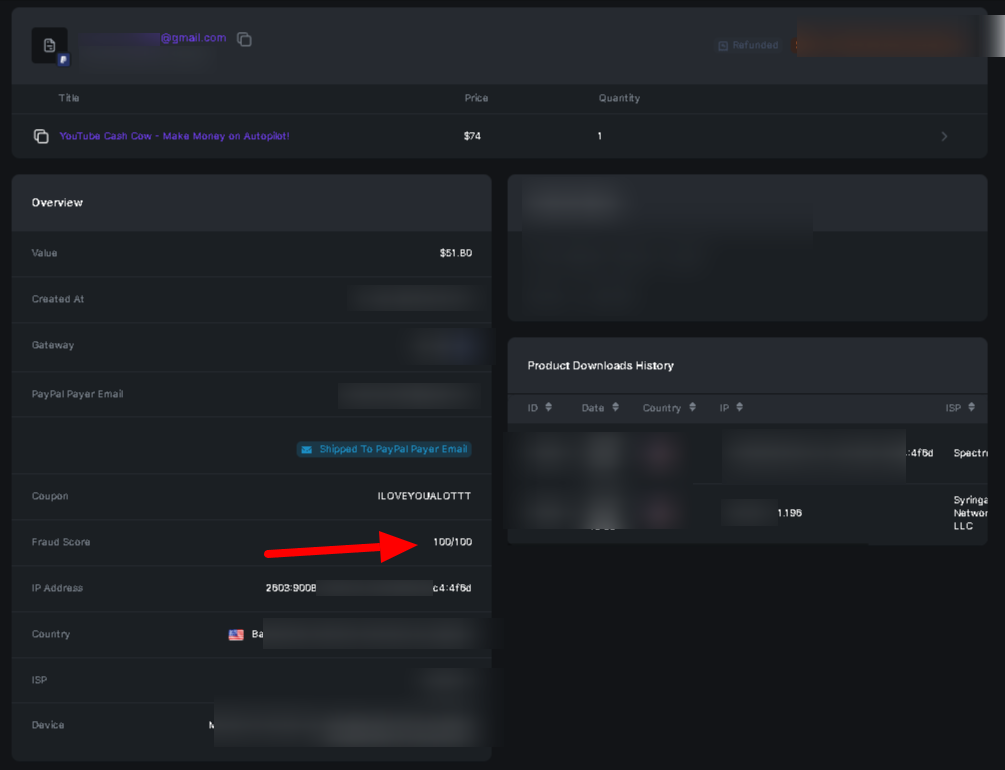Select the ILOVEYOUALOTTT coupon code
This screenshot has width=1005, height=770.
[424, 496]
